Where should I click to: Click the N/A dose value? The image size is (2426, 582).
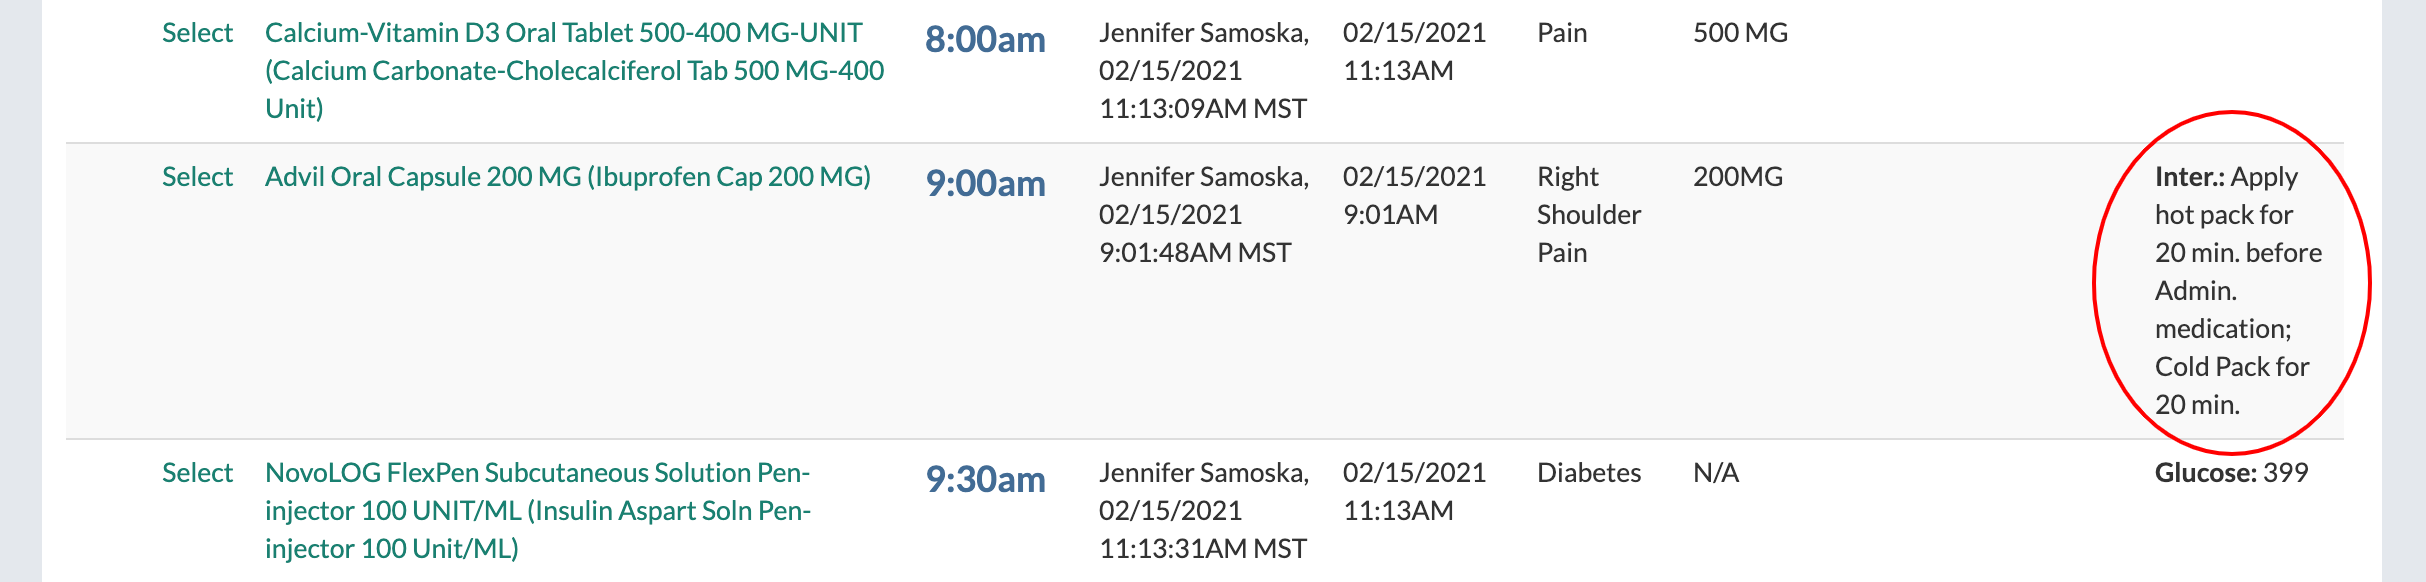click(1715, 473)
